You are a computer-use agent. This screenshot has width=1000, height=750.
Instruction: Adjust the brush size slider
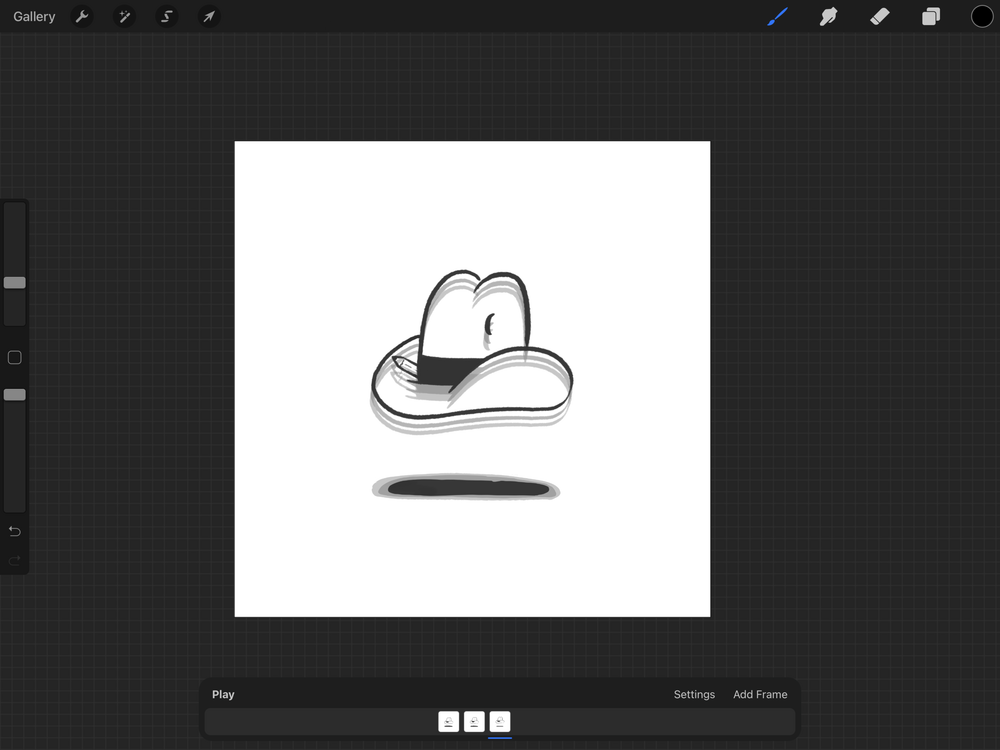(14, 282)
